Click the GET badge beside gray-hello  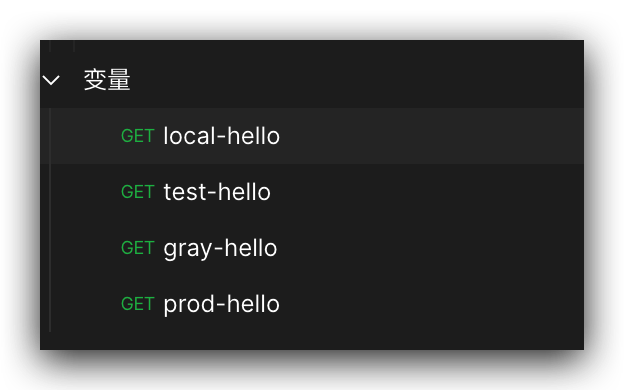point(138,248)
